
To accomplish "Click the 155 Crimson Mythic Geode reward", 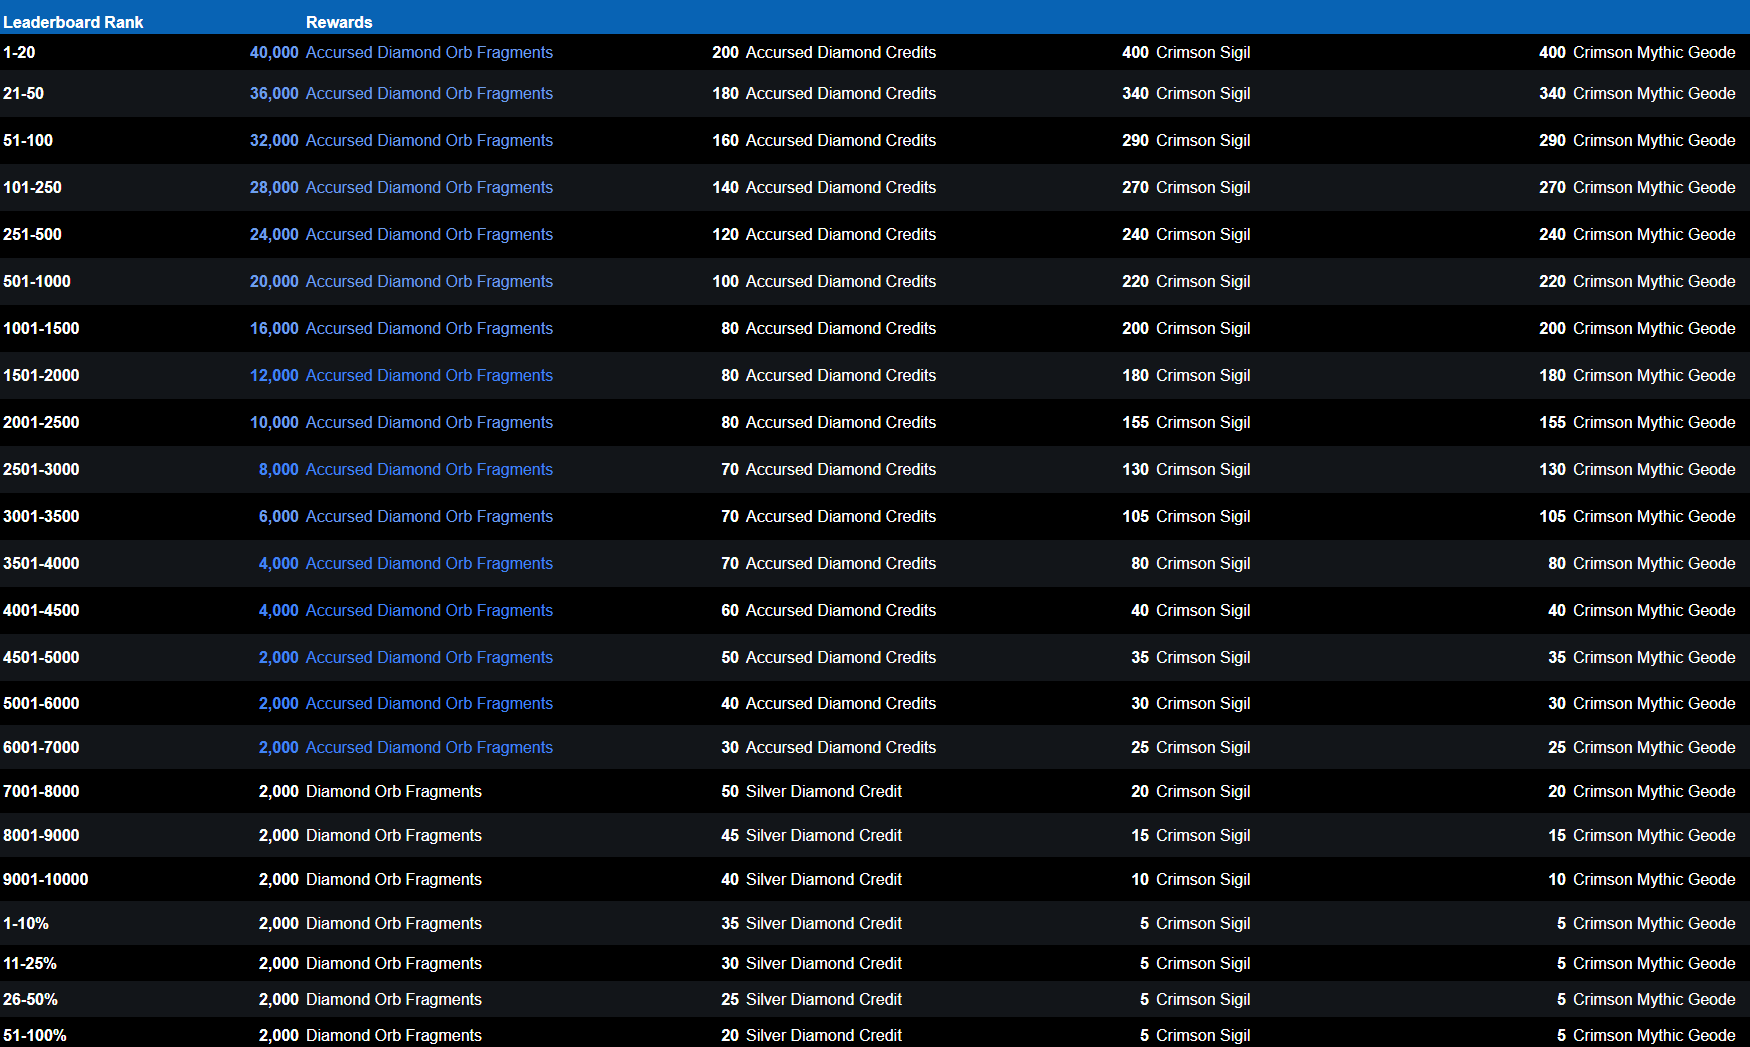I will 1637,423.
